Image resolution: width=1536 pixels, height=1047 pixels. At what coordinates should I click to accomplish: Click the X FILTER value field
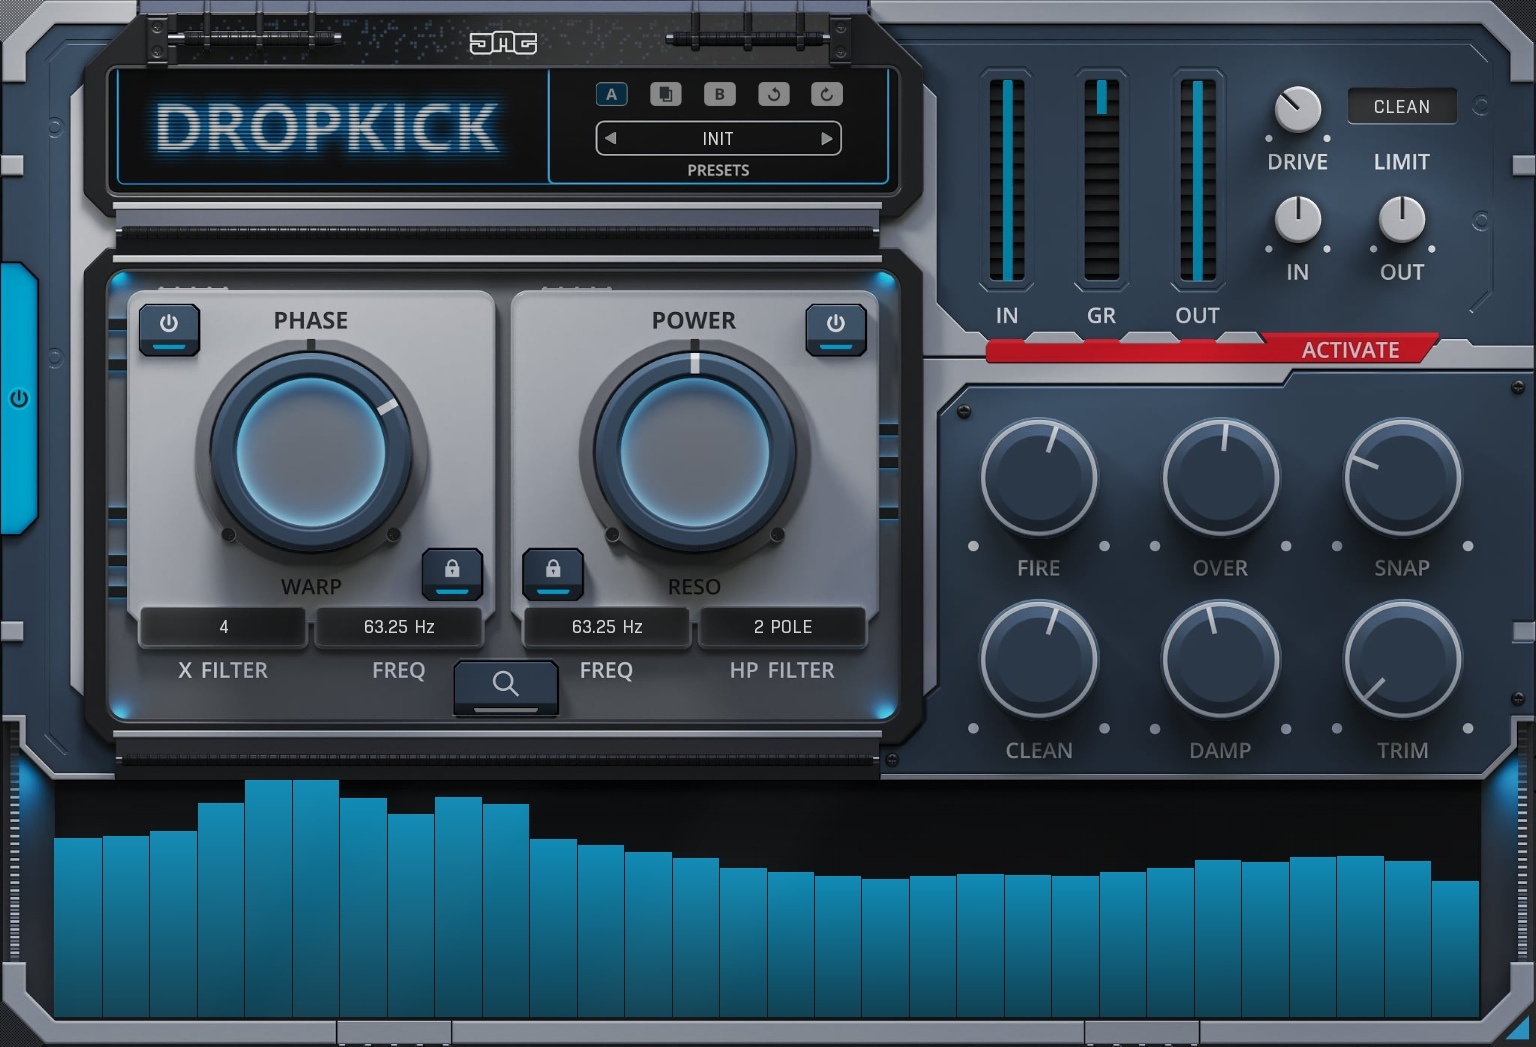tap(222, 627)
